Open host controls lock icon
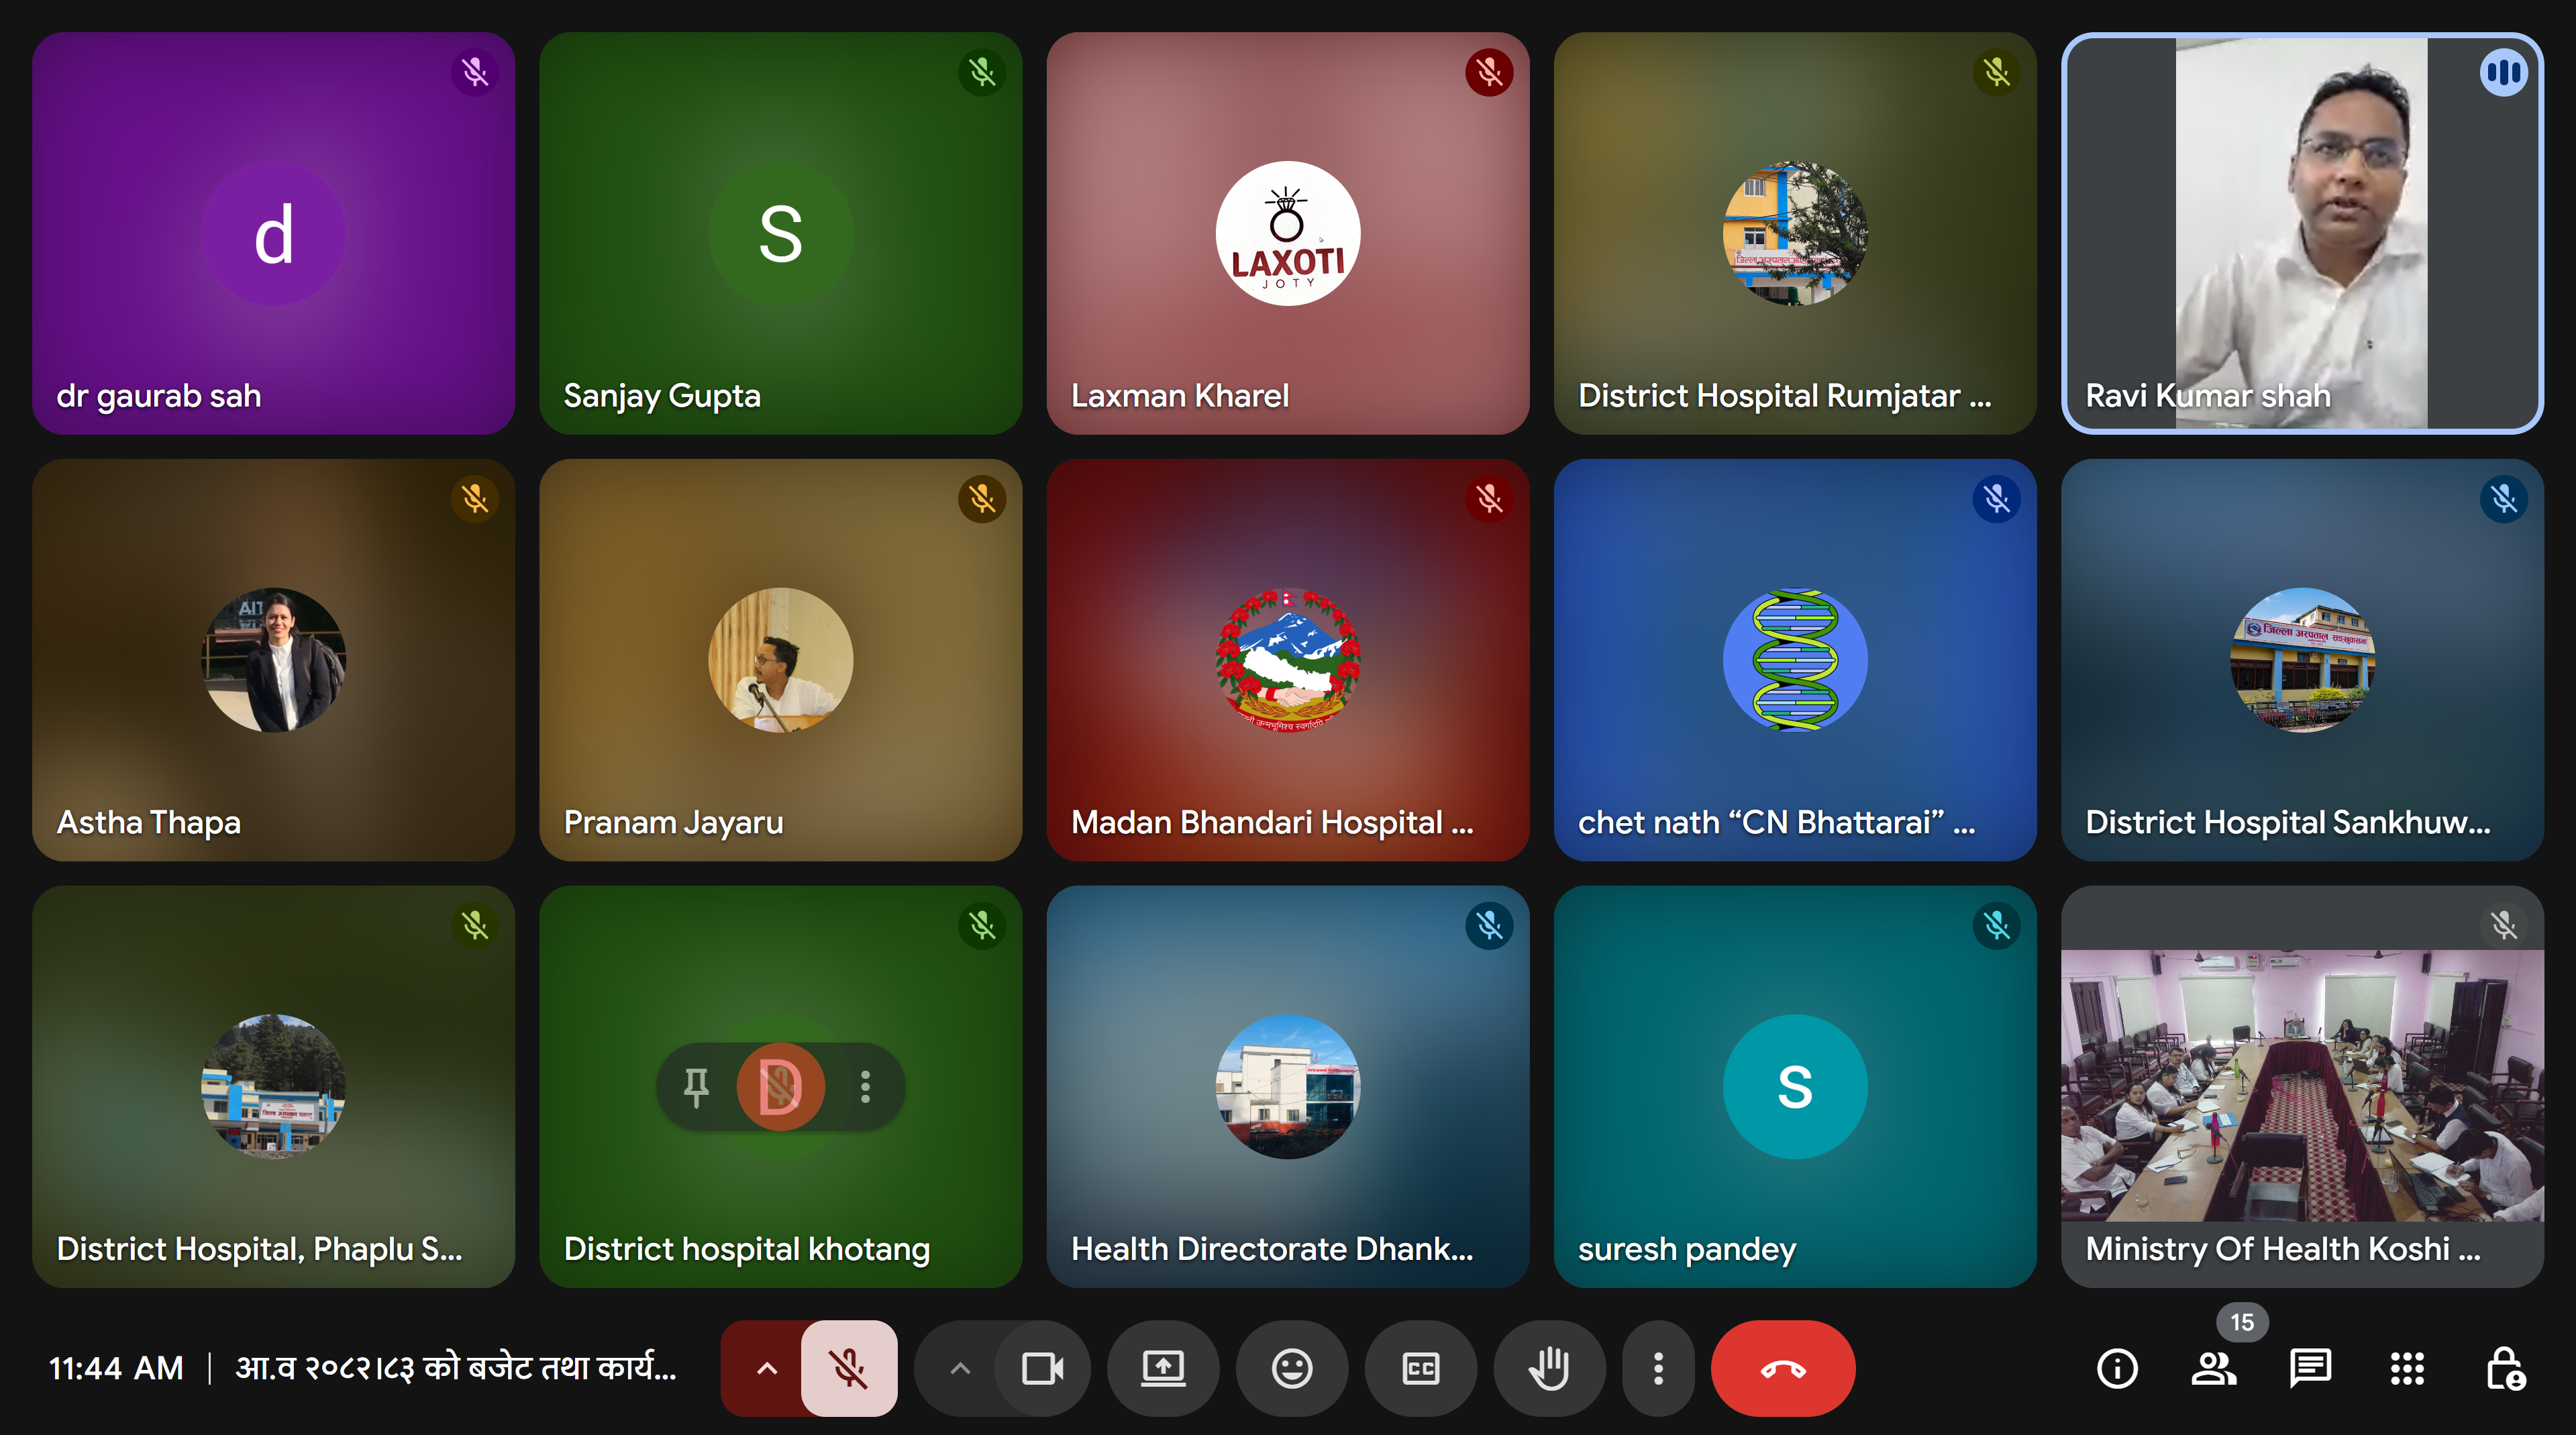The width and height of the screenshot is (2576, 1435). tap(2505, 1368)
